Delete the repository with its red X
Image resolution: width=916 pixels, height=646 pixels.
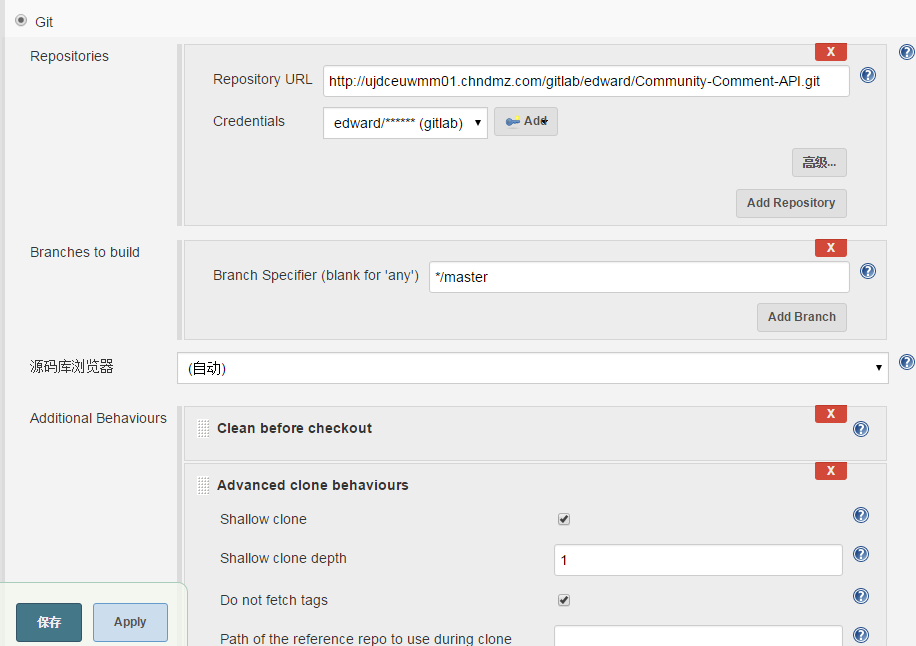[830, 52]
